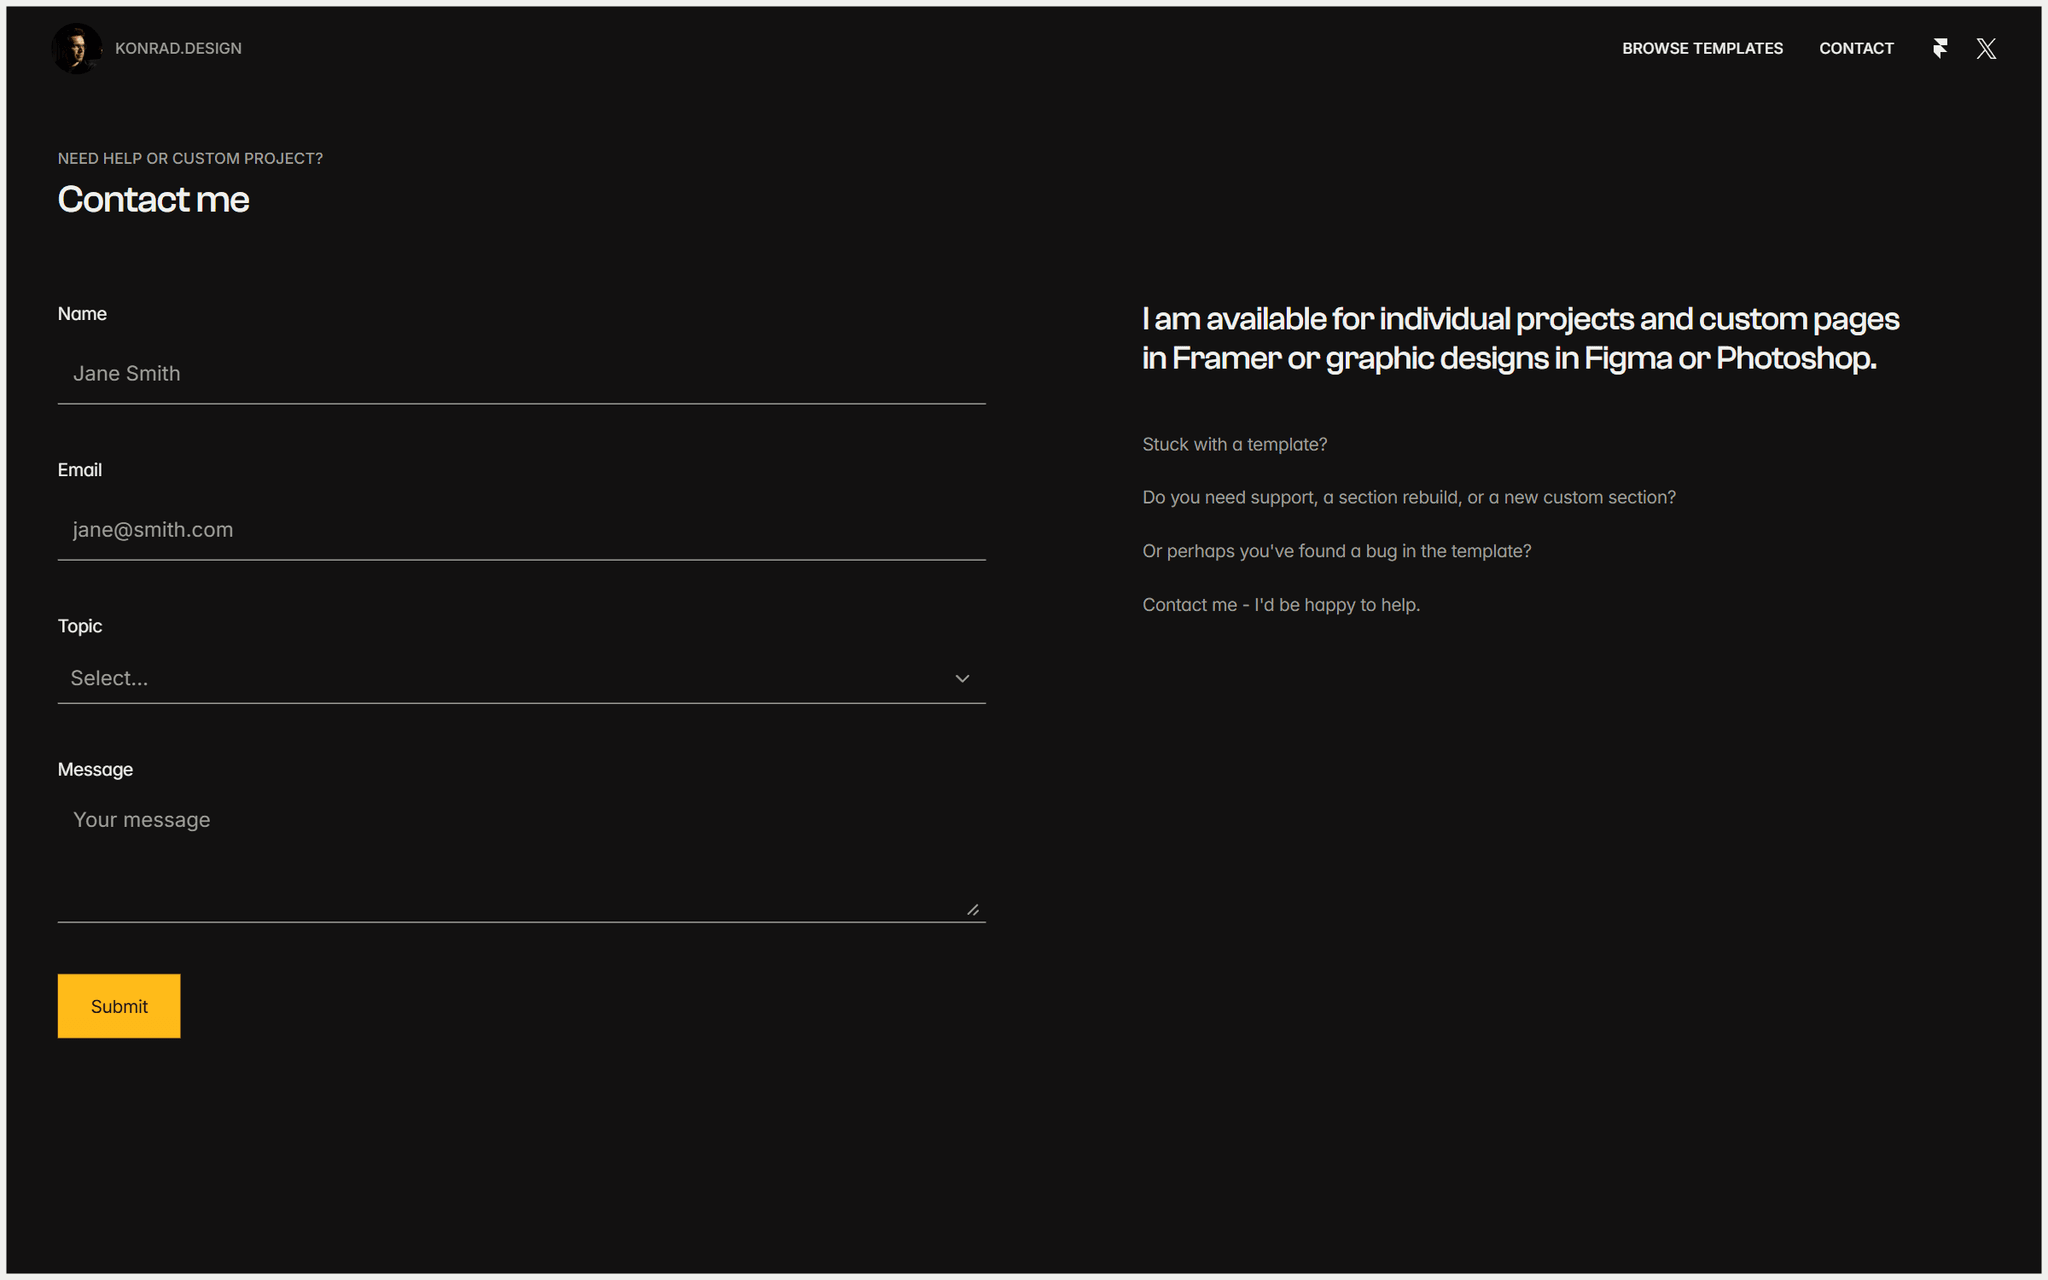The image size is (2048, 1280).
Task: Open the Topic 'Select...' combo box
Action: pos(521,678)
